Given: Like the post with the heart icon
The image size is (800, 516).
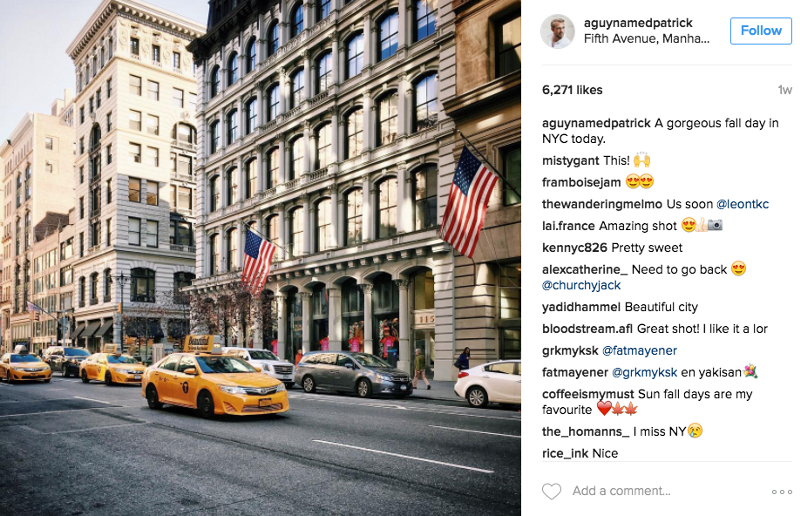Looking at the screenshot, I should (551, 491).
